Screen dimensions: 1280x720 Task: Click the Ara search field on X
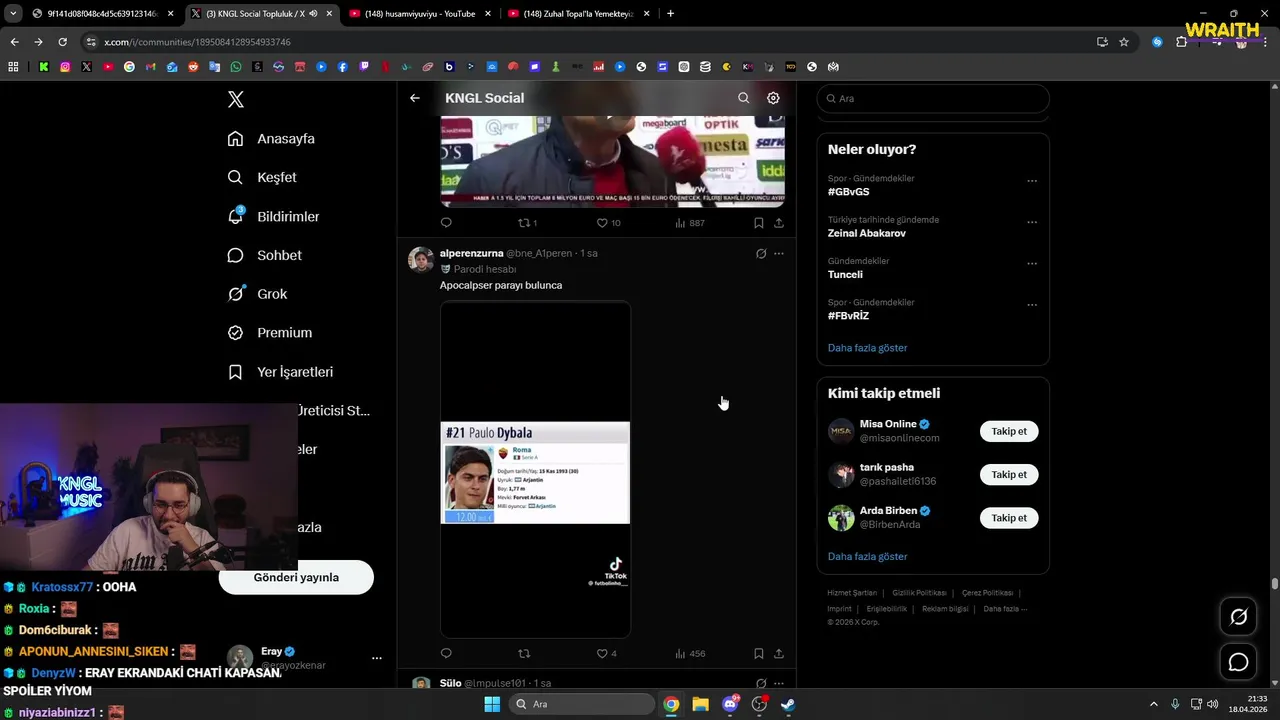933,98
